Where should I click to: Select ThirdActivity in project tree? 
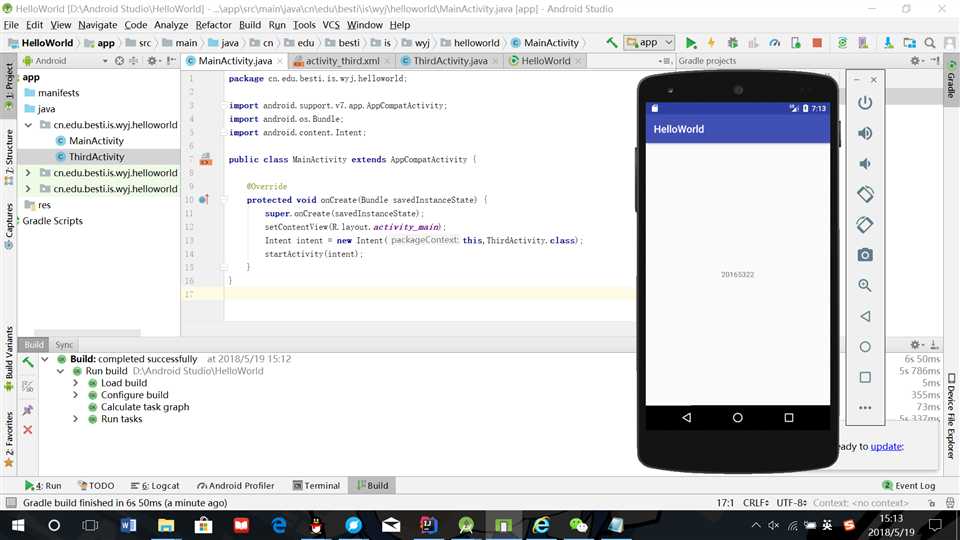click(x=96, y=157)
